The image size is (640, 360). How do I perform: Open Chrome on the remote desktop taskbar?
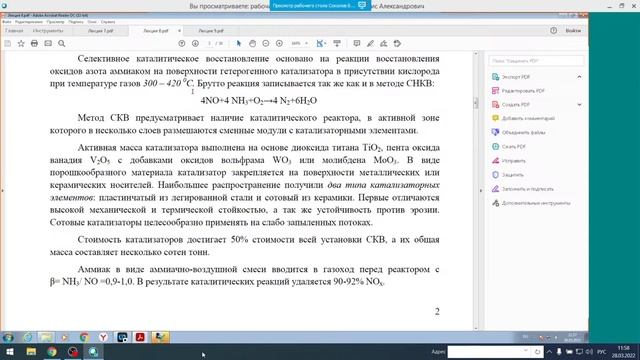coord(84,337)
